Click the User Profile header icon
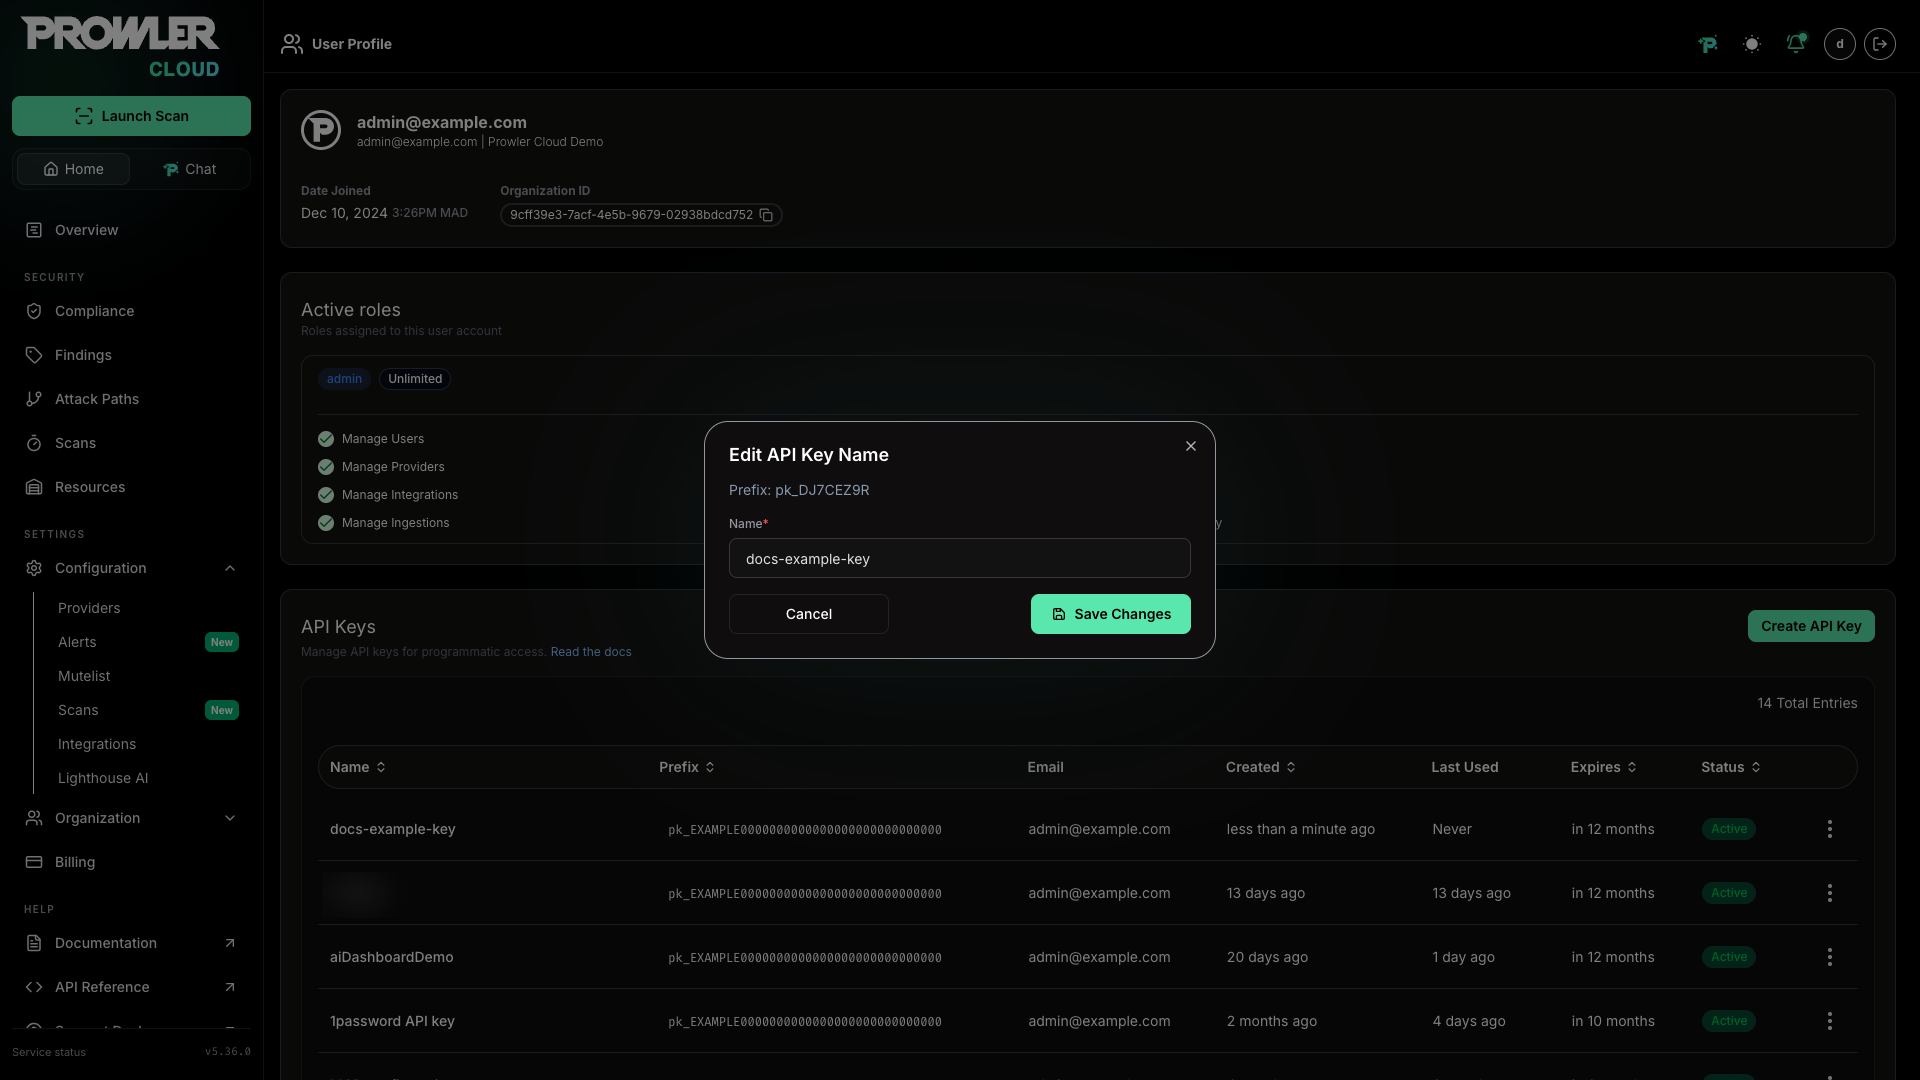 pos(292,44)
